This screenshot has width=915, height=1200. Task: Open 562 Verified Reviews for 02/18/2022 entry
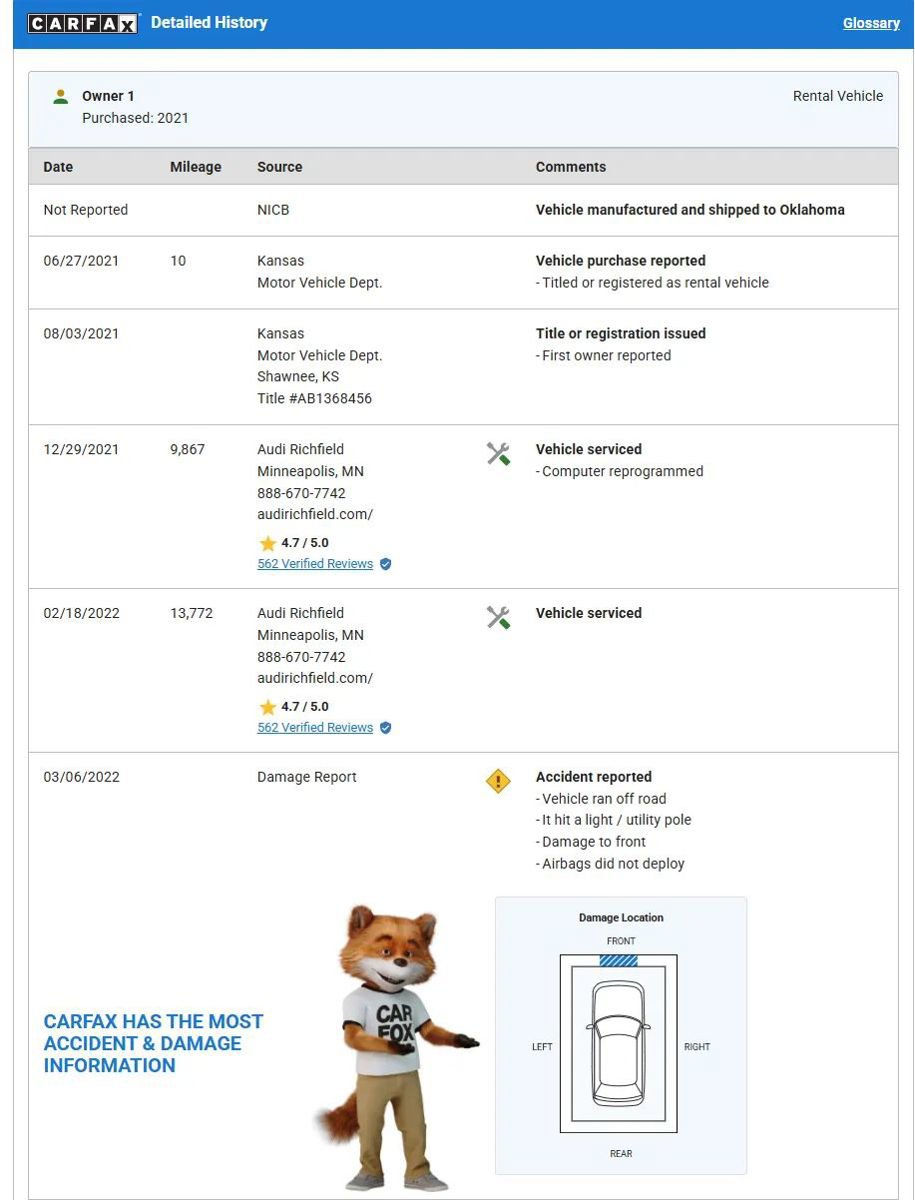pyautogui.click(x=315, y=728)
